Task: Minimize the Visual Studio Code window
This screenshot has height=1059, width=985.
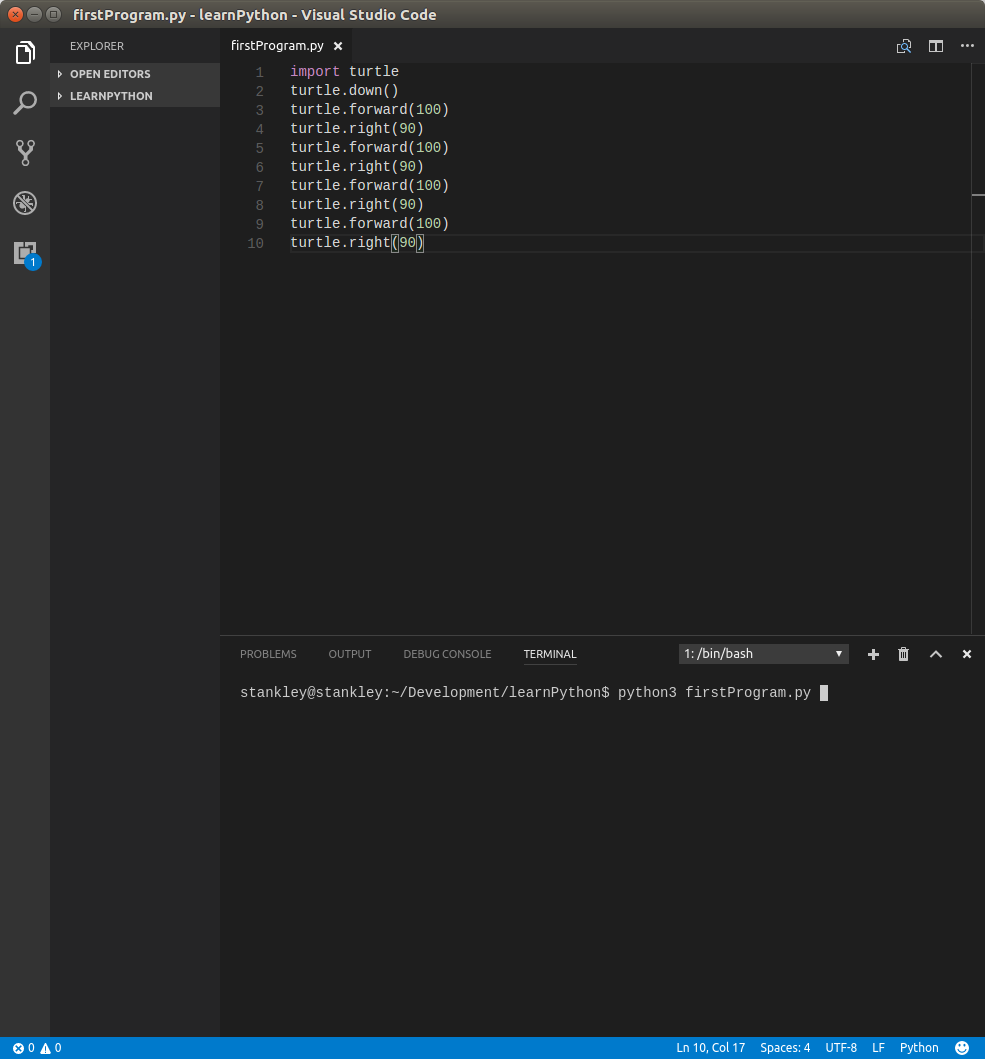Action: tap(34, 14)
